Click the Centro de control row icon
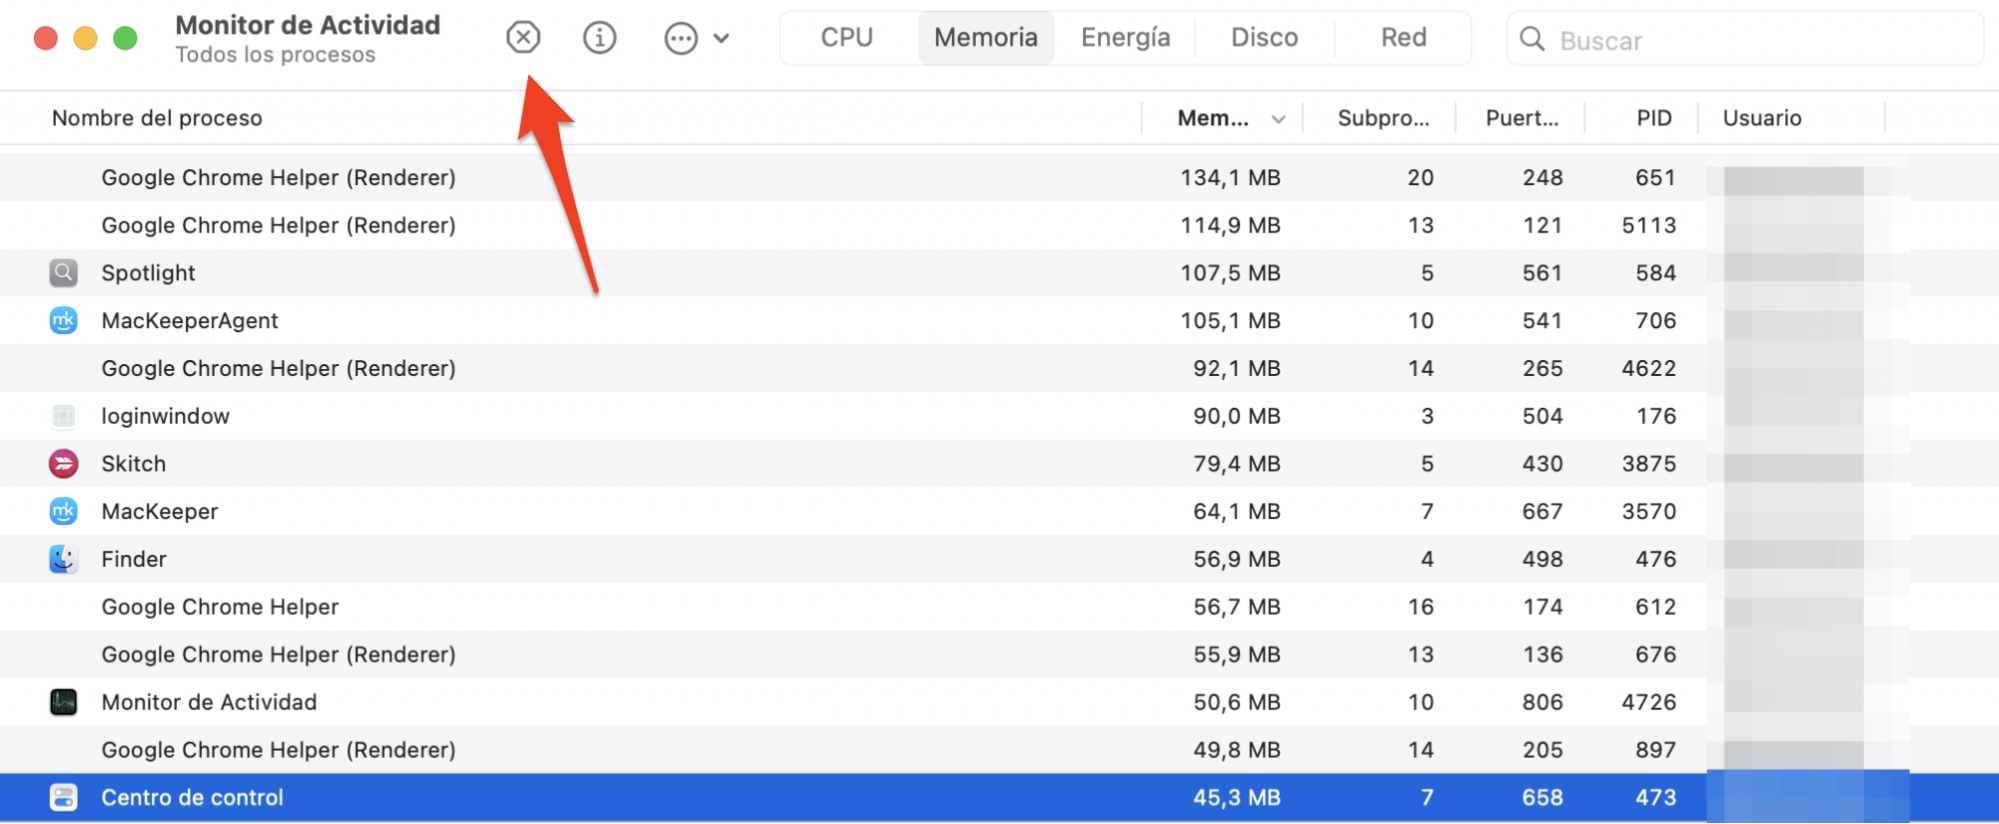 coord(63,797)
